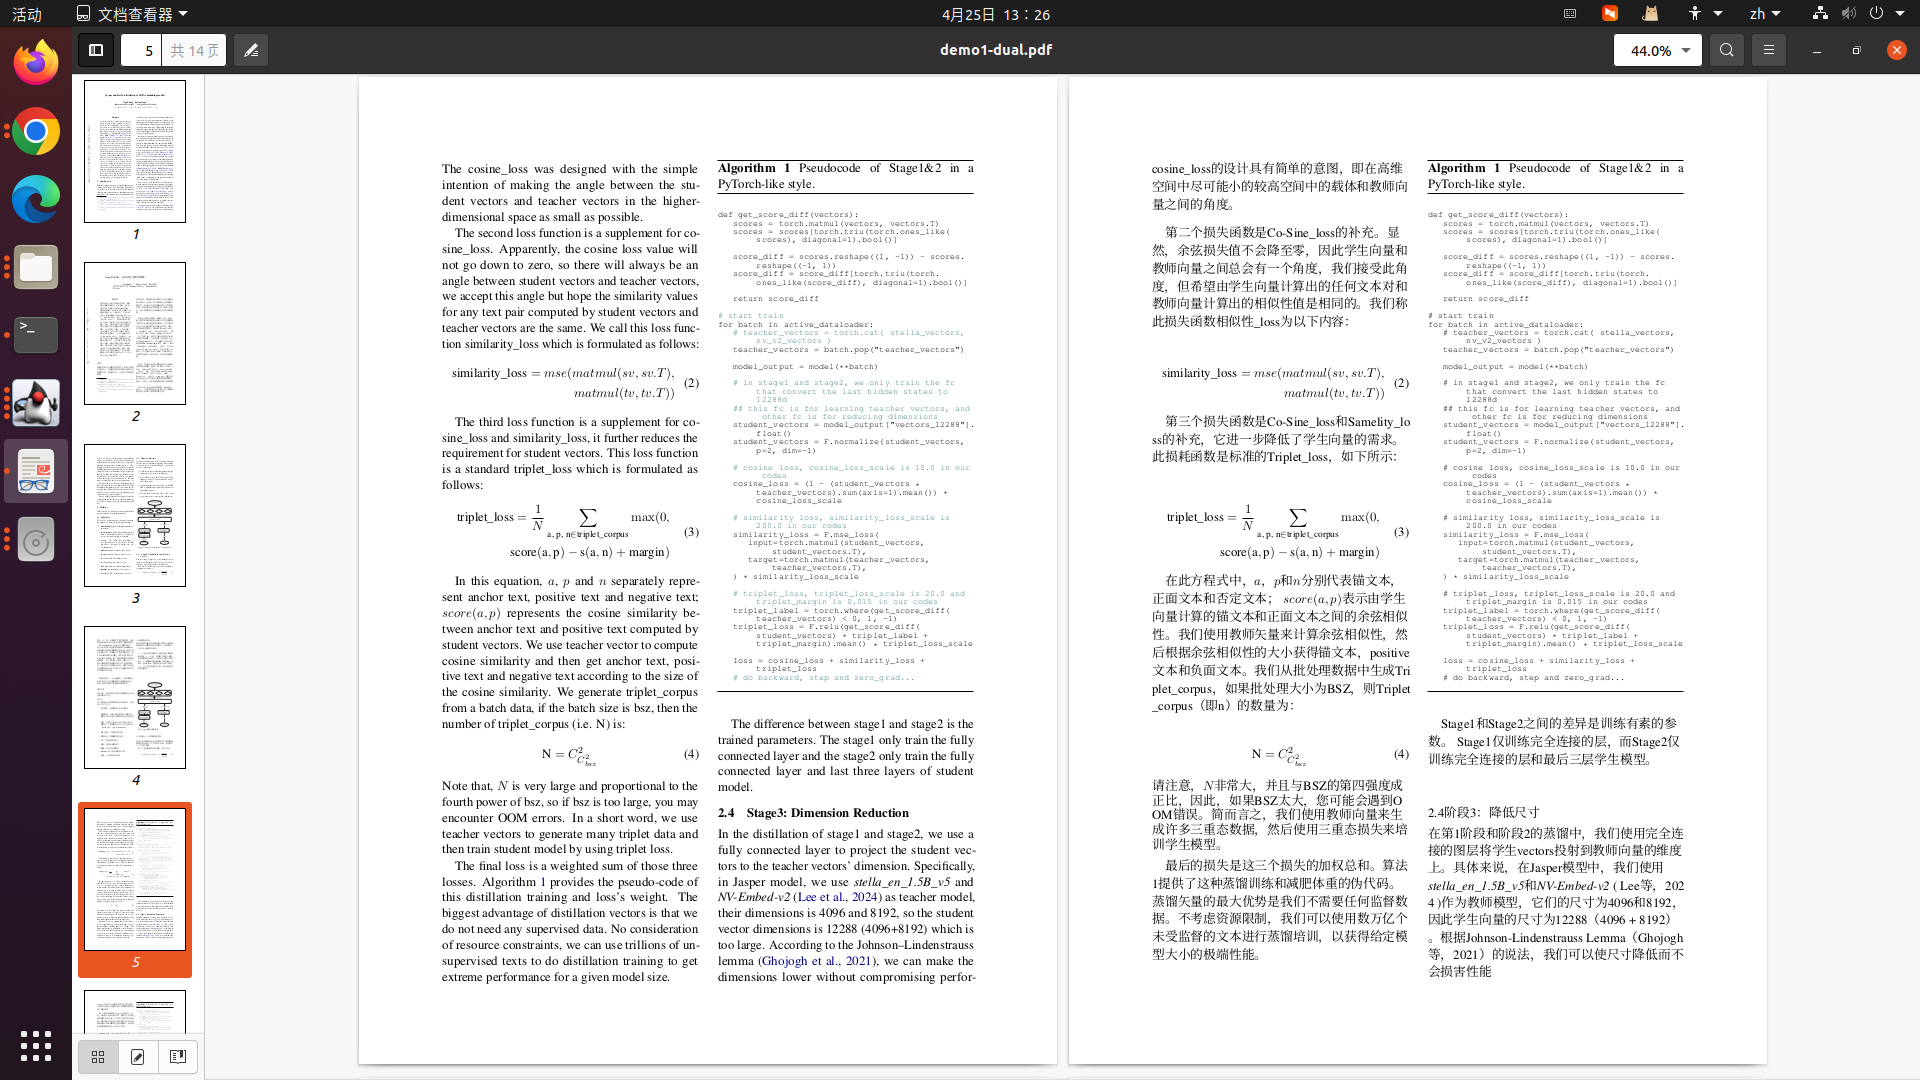This screenshot has width=1920, height=1080.
Task: Click the page number input field
Action: [x=141, y=50]
